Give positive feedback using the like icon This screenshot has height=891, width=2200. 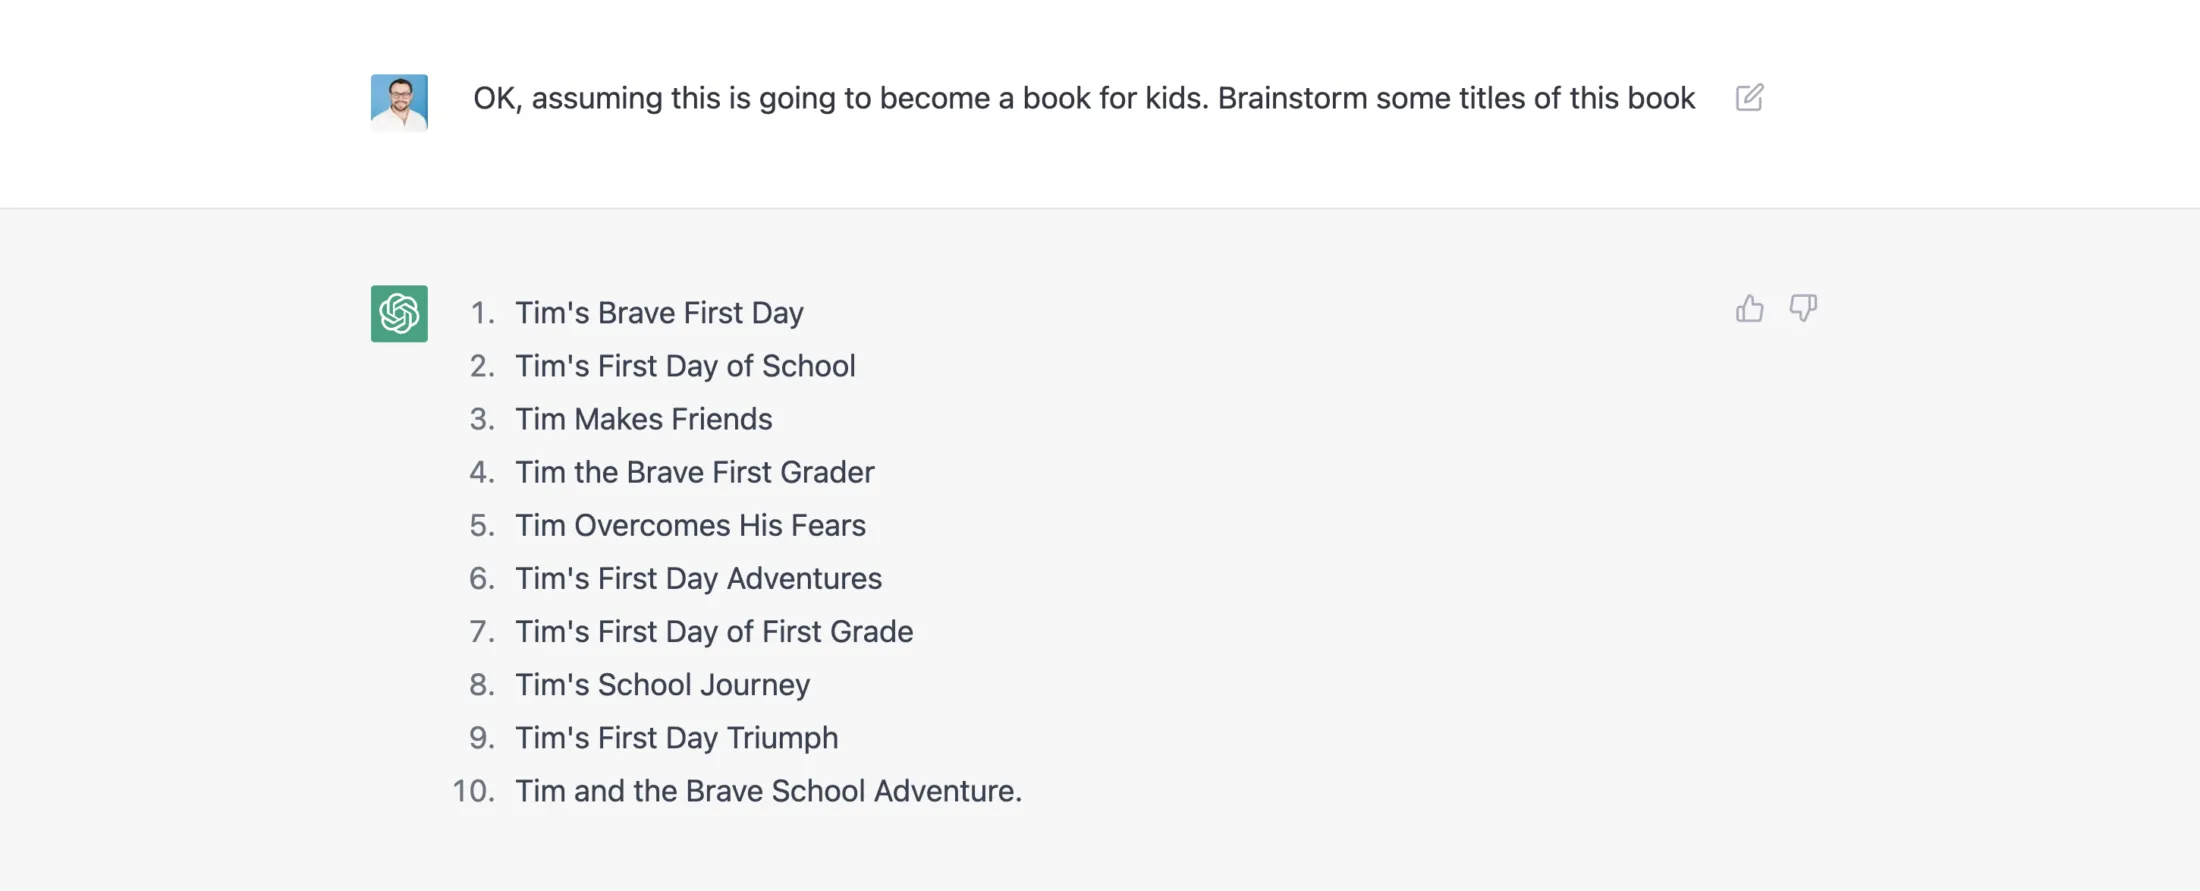1749,309
